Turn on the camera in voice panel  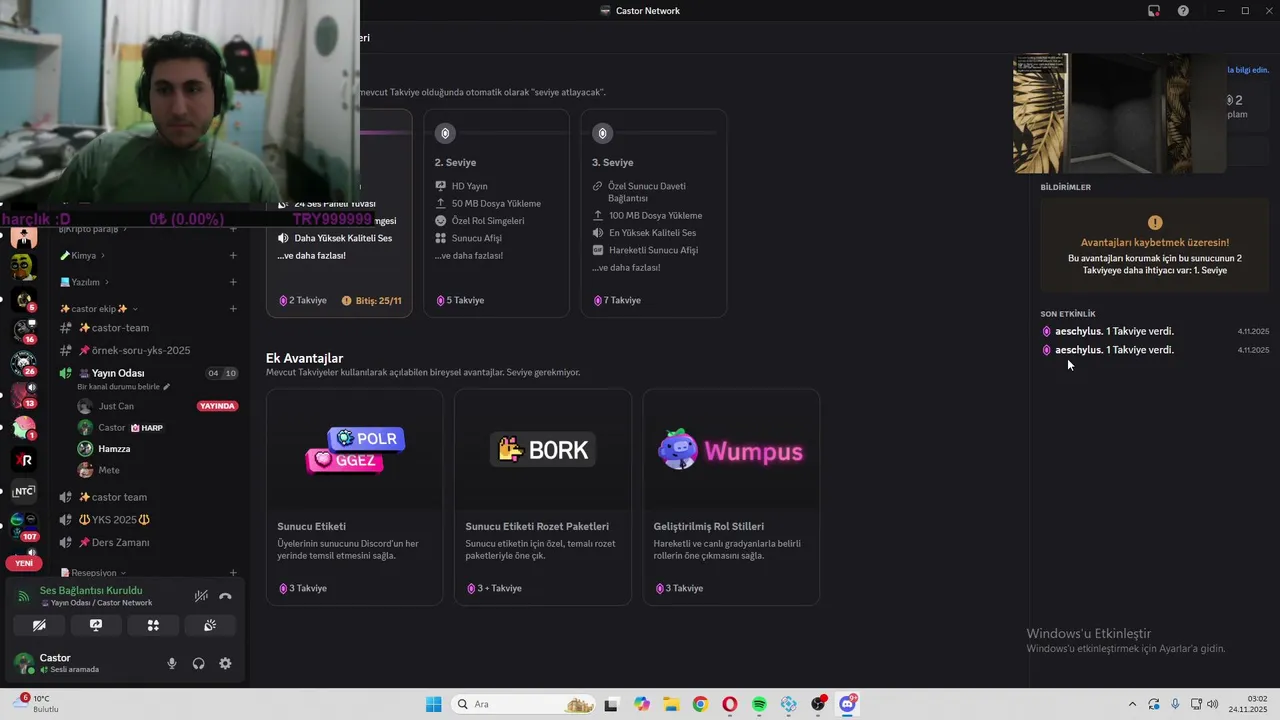click(39, 625)
